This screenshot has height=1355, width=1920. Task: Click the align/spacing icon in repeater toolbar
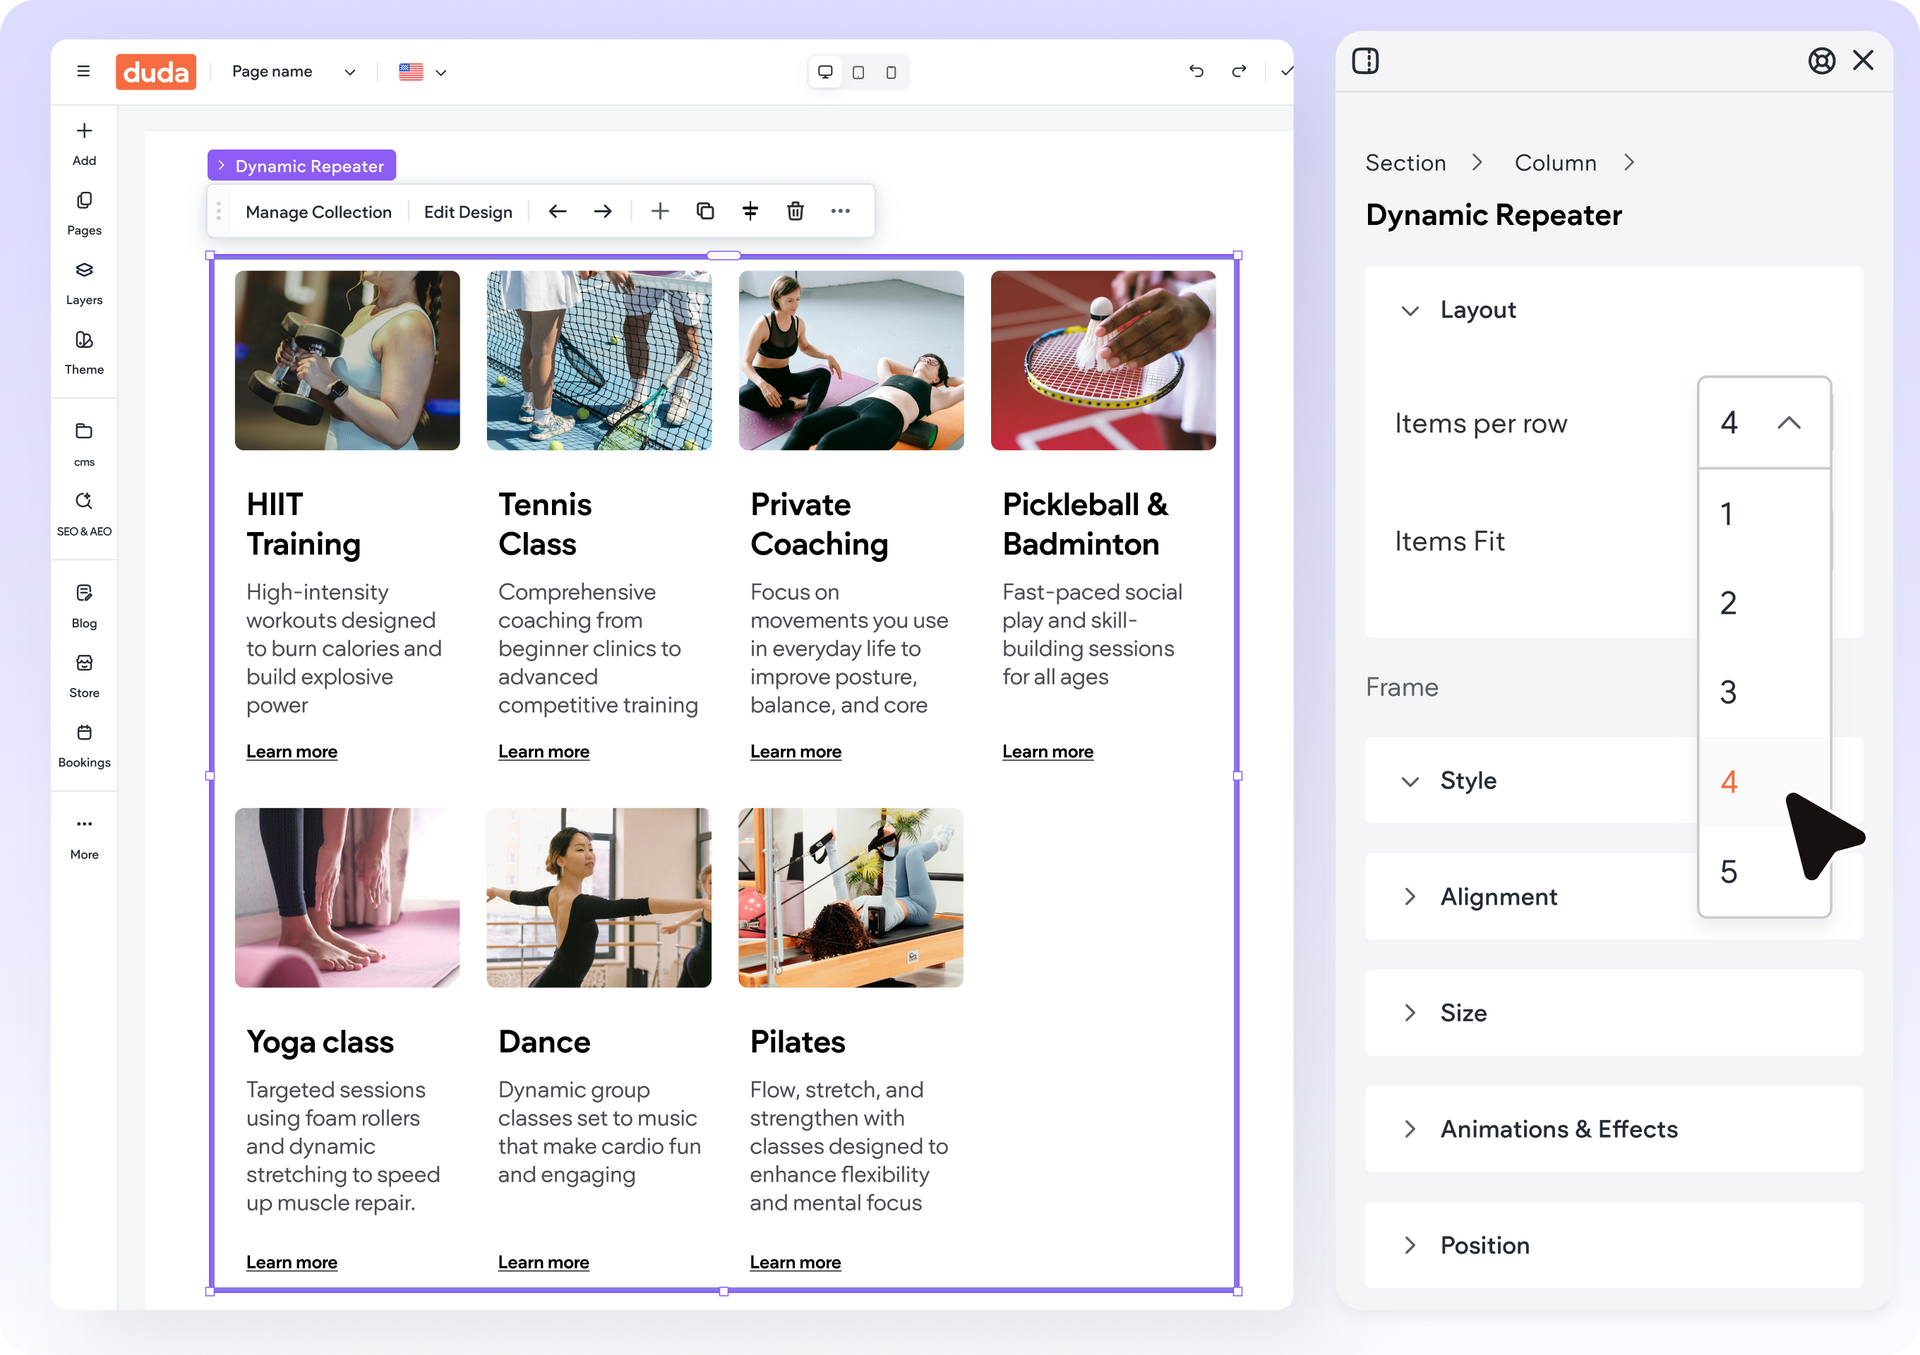[x=750, y=211]
